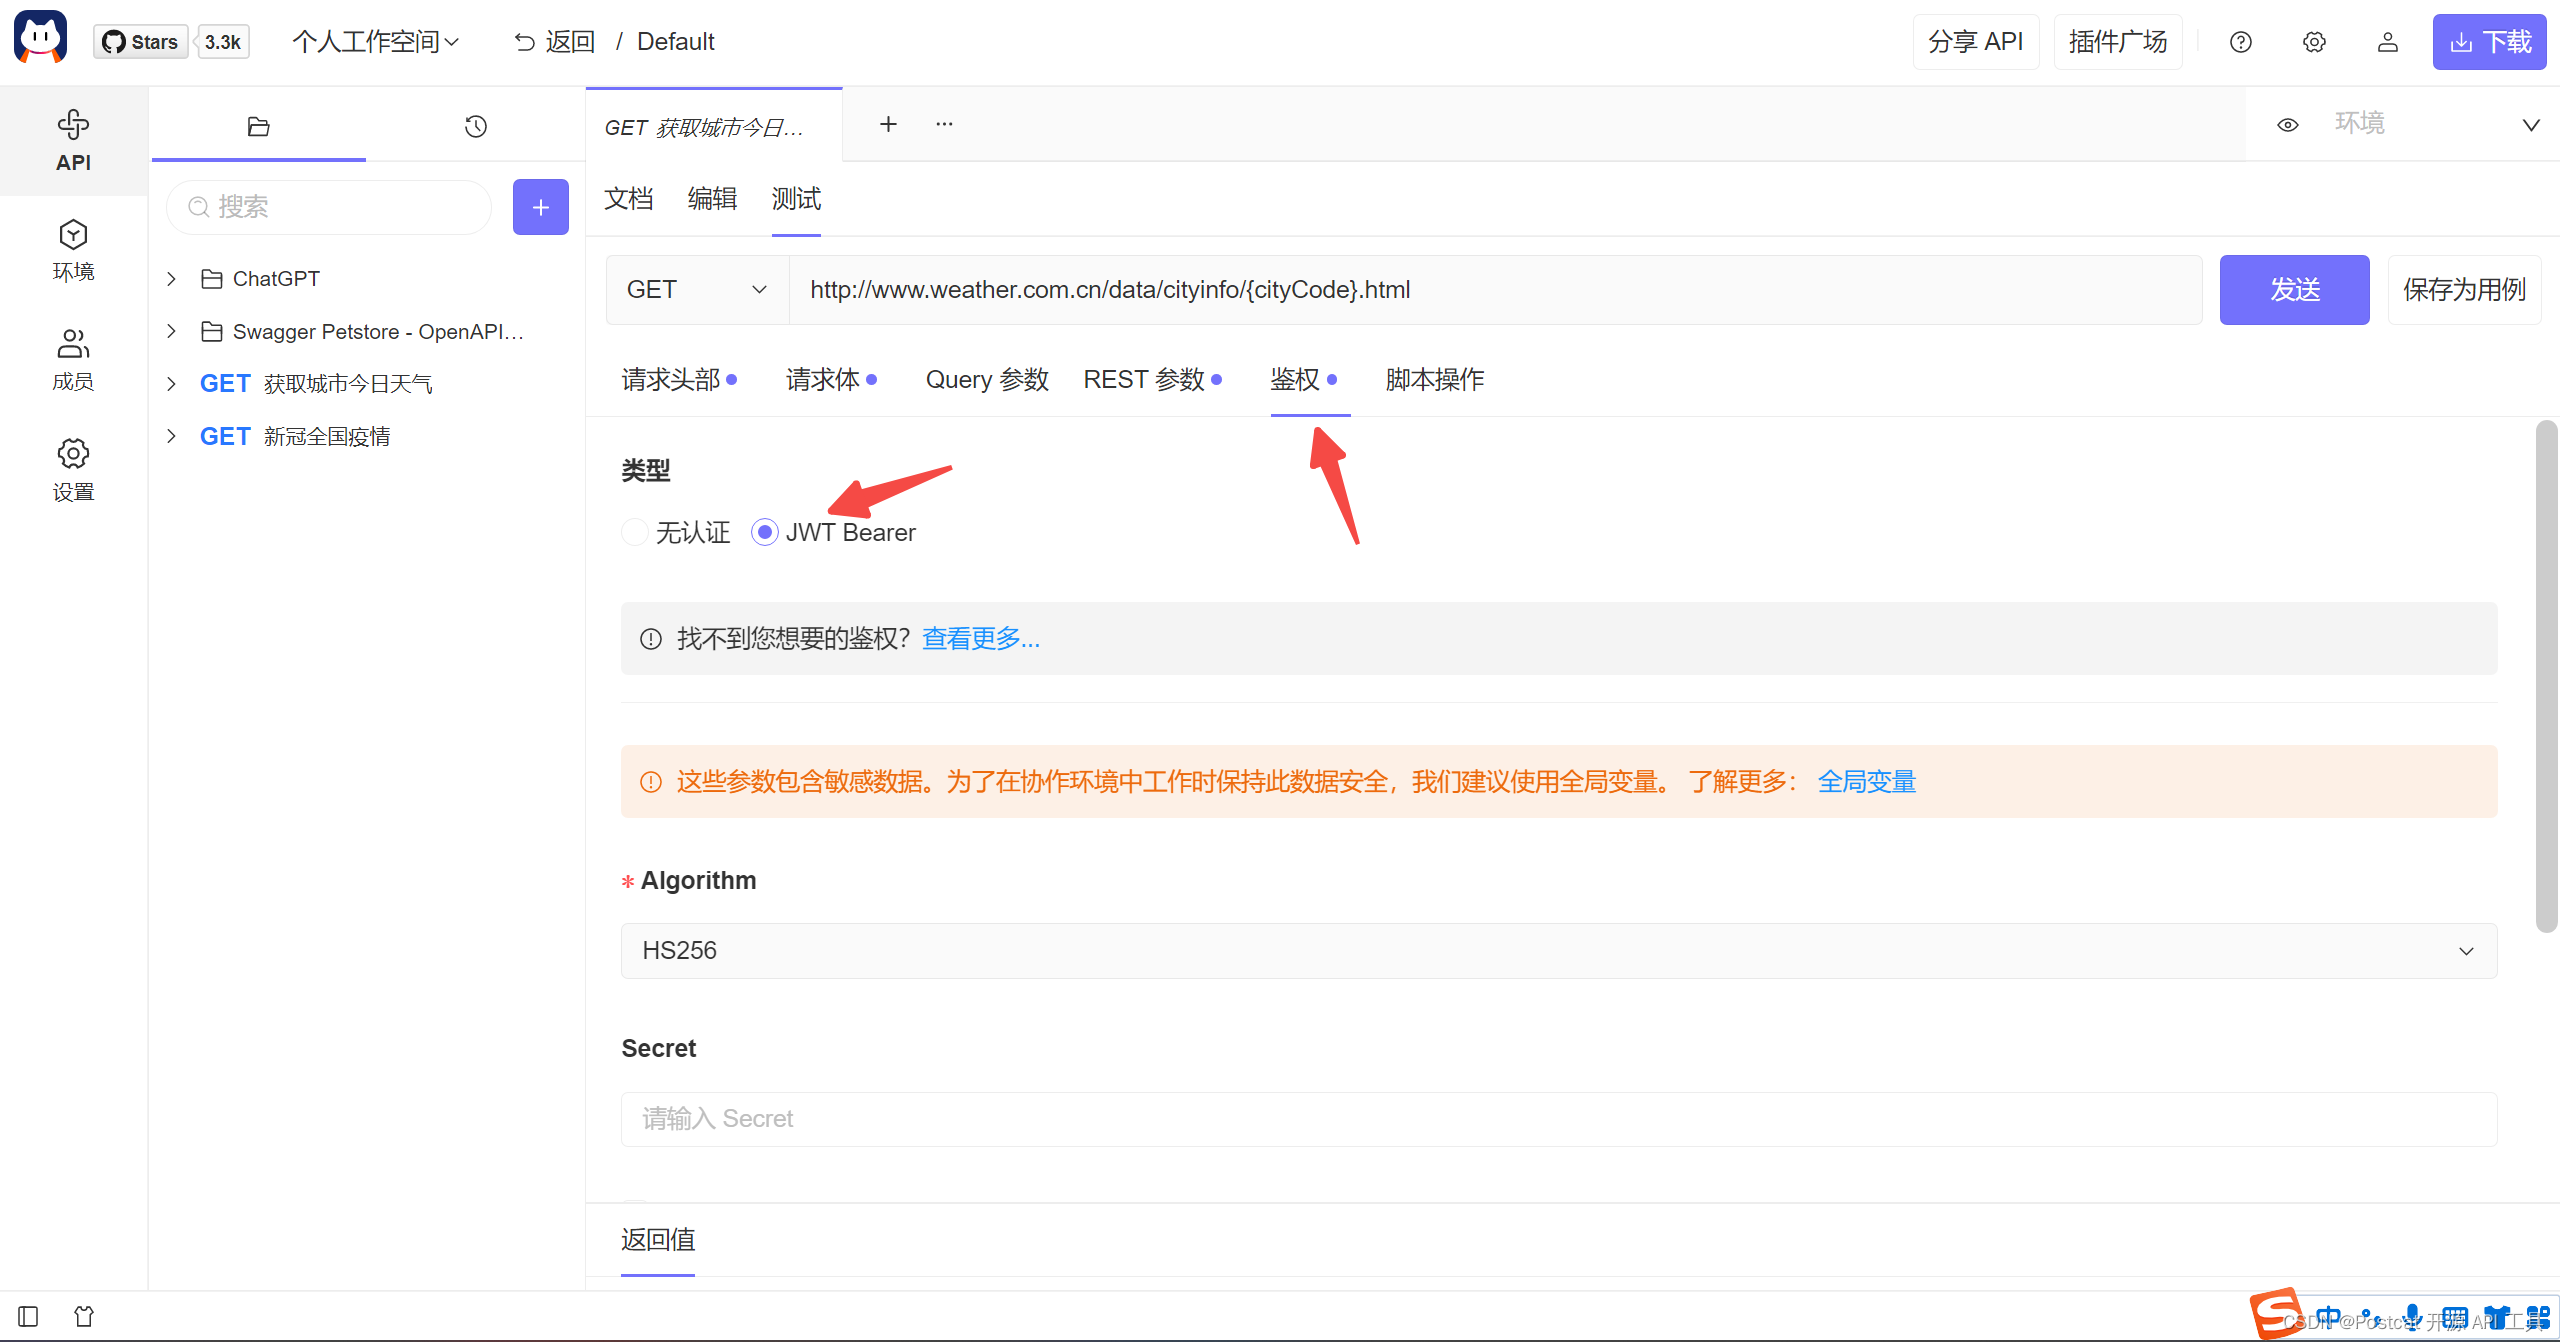Open the GET method dropdown

(697, 290)
